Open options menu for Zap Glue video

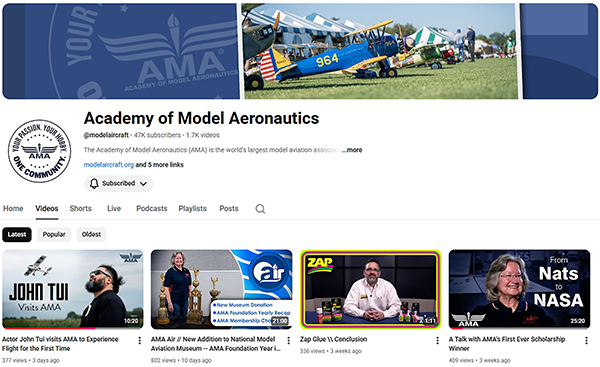[437, 340]
